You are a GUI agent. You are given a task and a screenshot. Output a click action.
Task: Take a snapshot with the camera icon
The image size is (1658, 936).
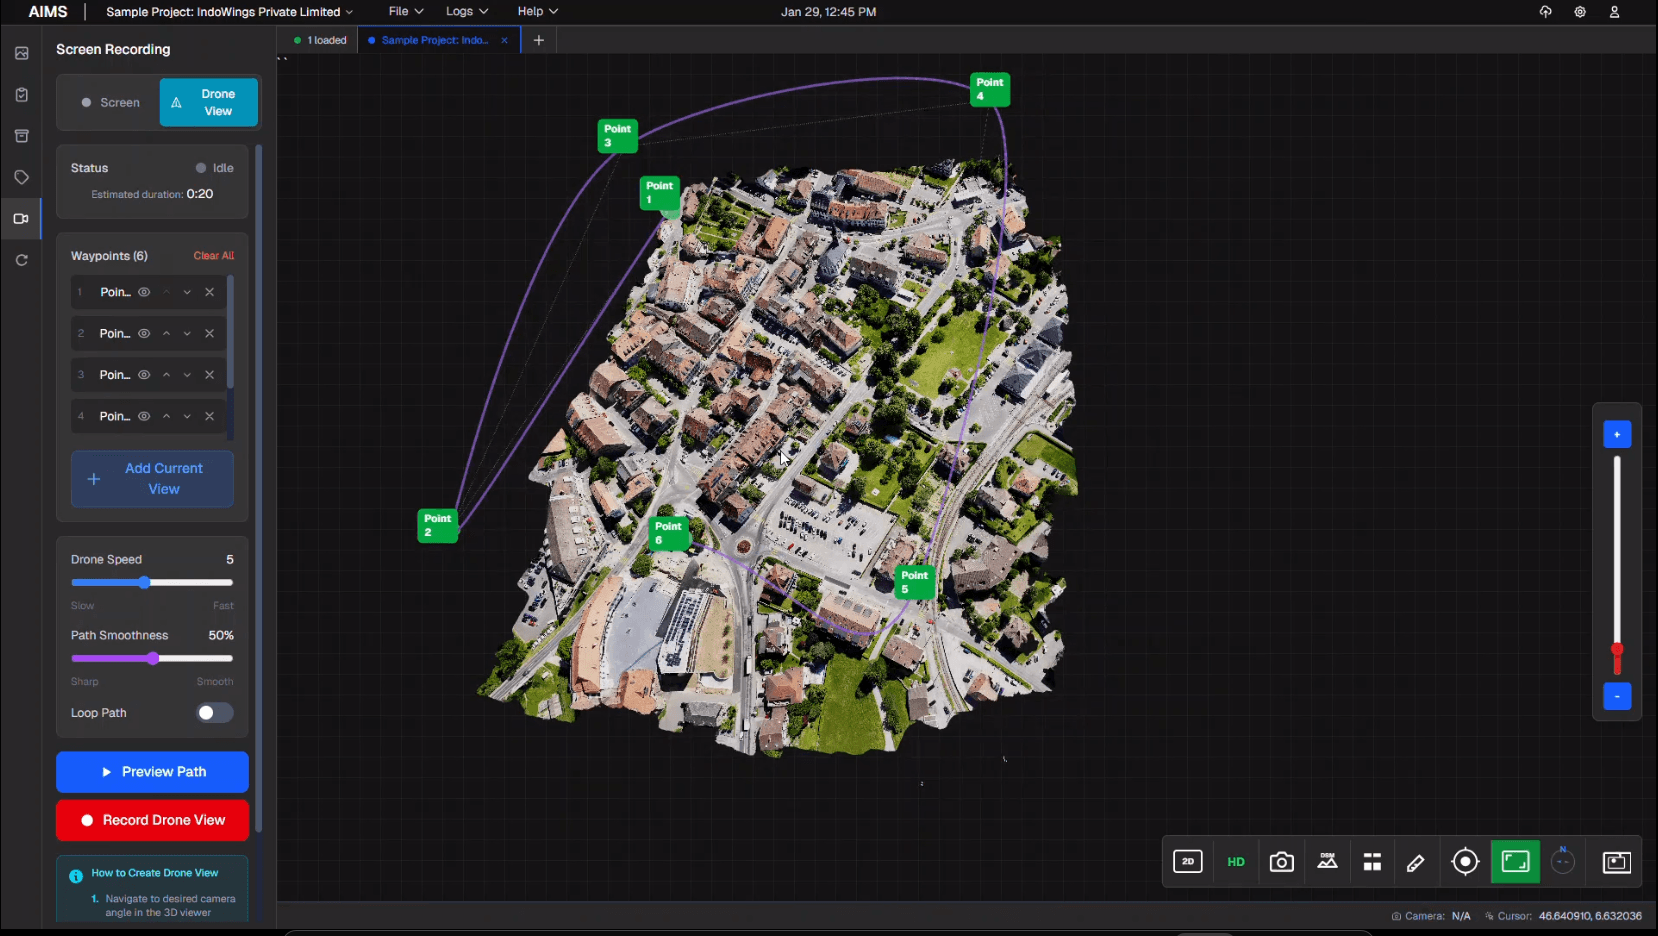point(1281,862)
